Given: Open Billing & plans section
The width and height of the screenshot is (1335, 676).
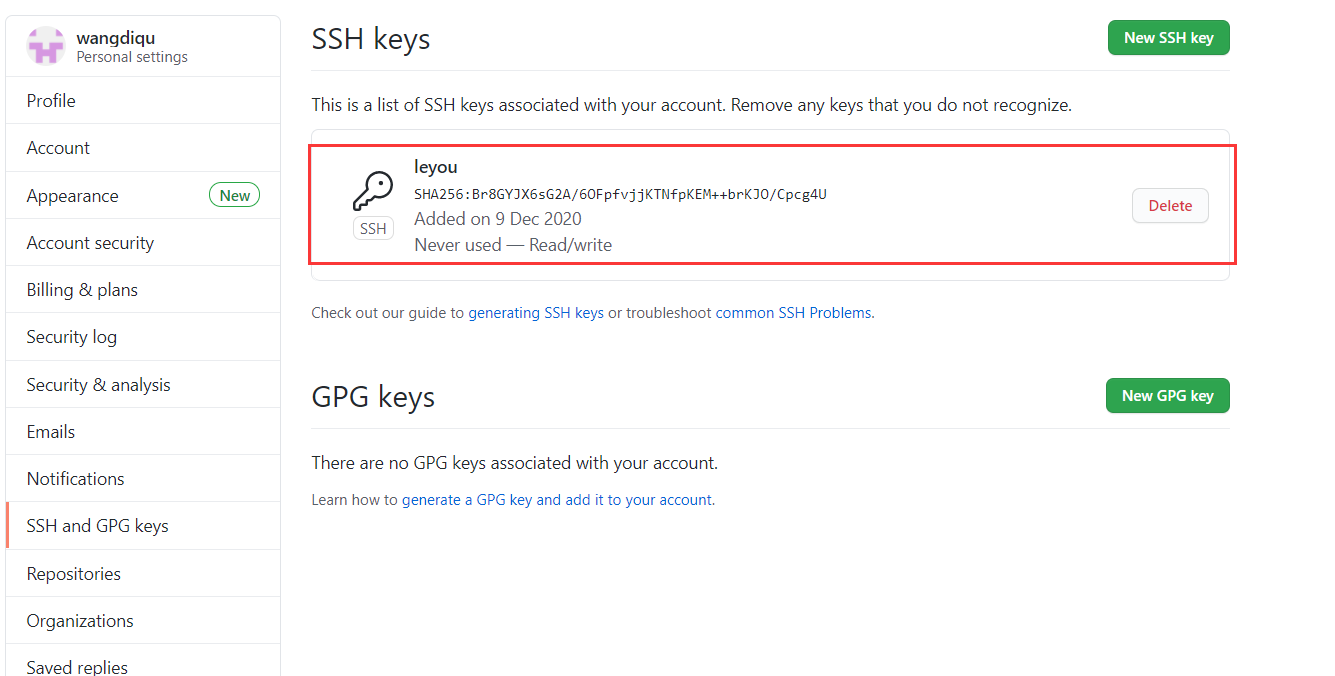Looking at the screenshot, I should tap(82, 290).
